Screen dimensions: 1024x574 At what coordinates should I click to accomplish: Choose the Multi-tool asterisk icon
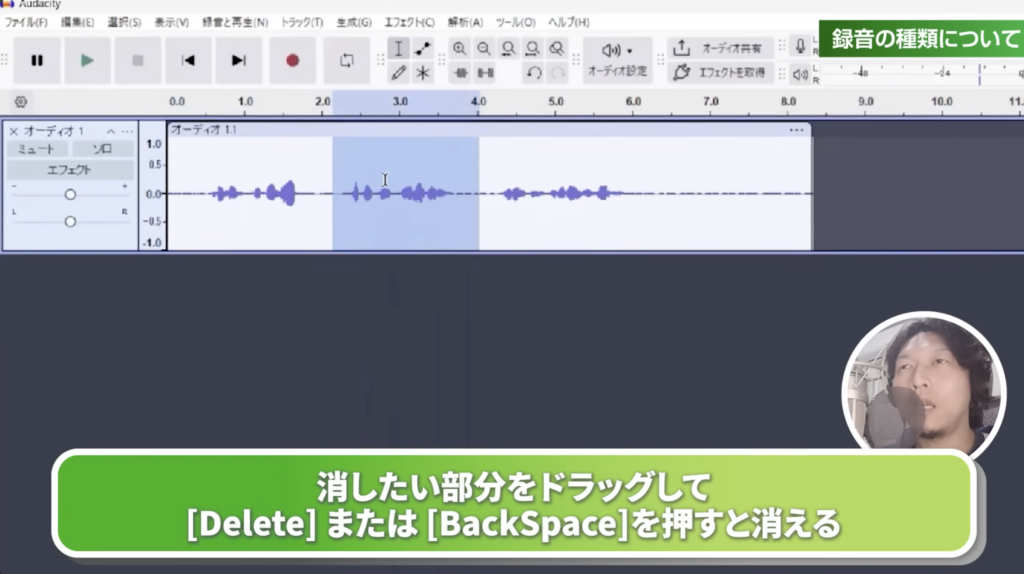click(x=423, y=73)
